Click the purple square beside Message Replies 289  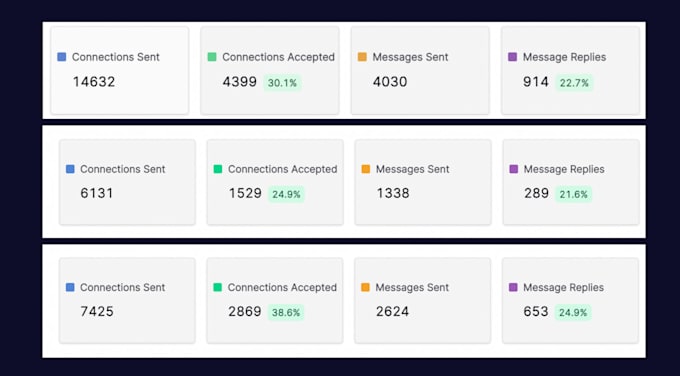pyautogui.click(x=514, y=169)
